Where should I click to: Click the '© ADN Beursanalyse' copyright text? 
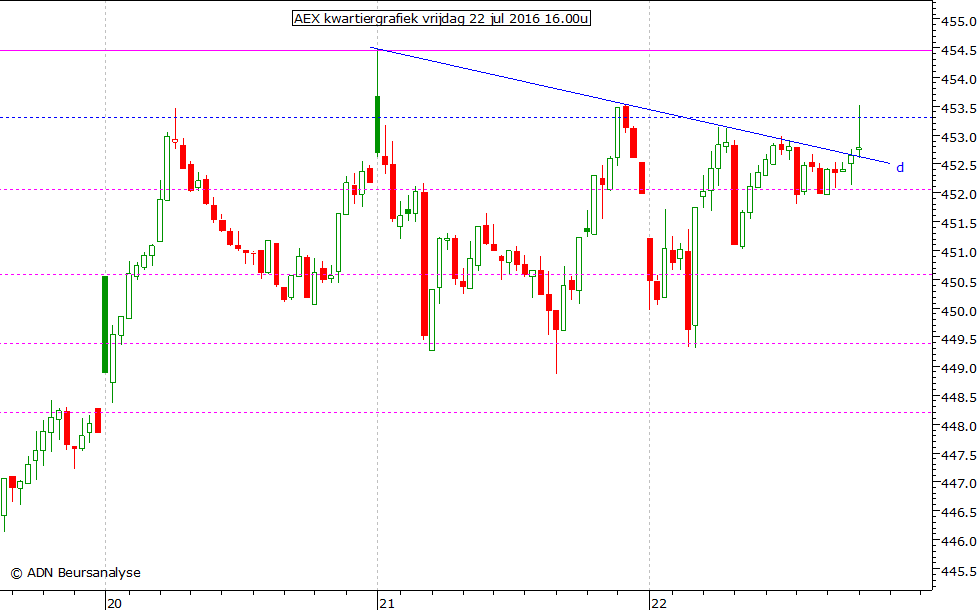pos(76,572)
